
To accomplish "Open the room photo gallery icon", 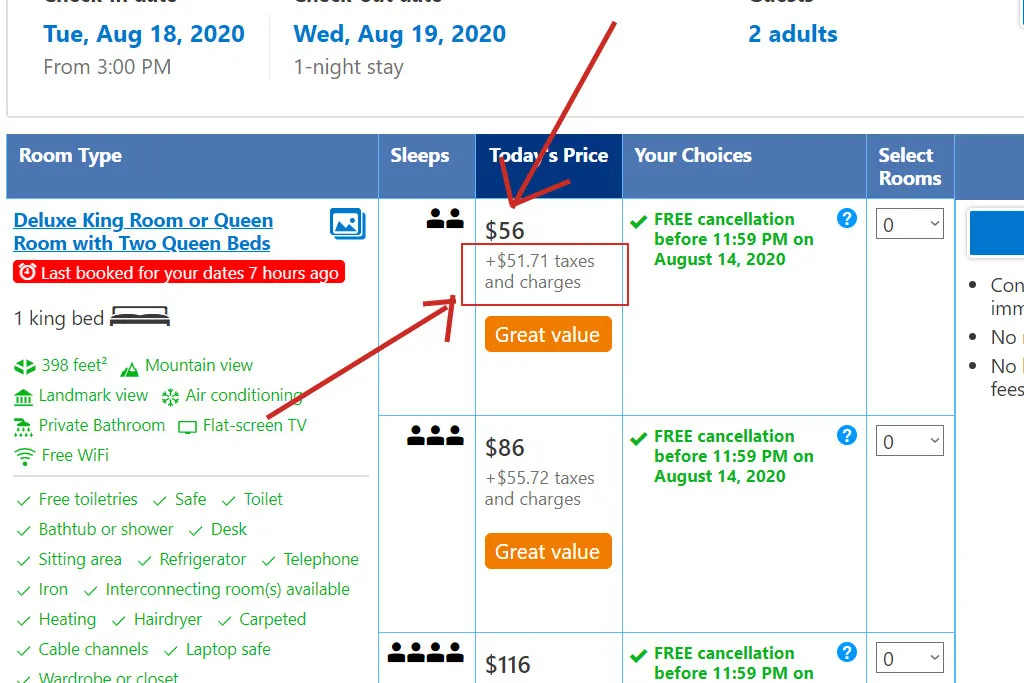I will (347, 223).
